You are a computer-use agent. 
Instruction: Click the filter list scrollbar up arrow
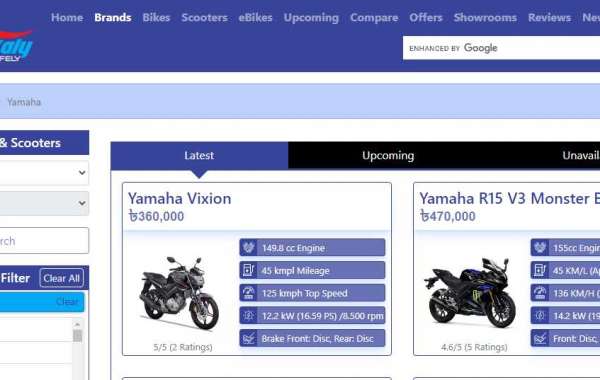[x=77, y=325]
